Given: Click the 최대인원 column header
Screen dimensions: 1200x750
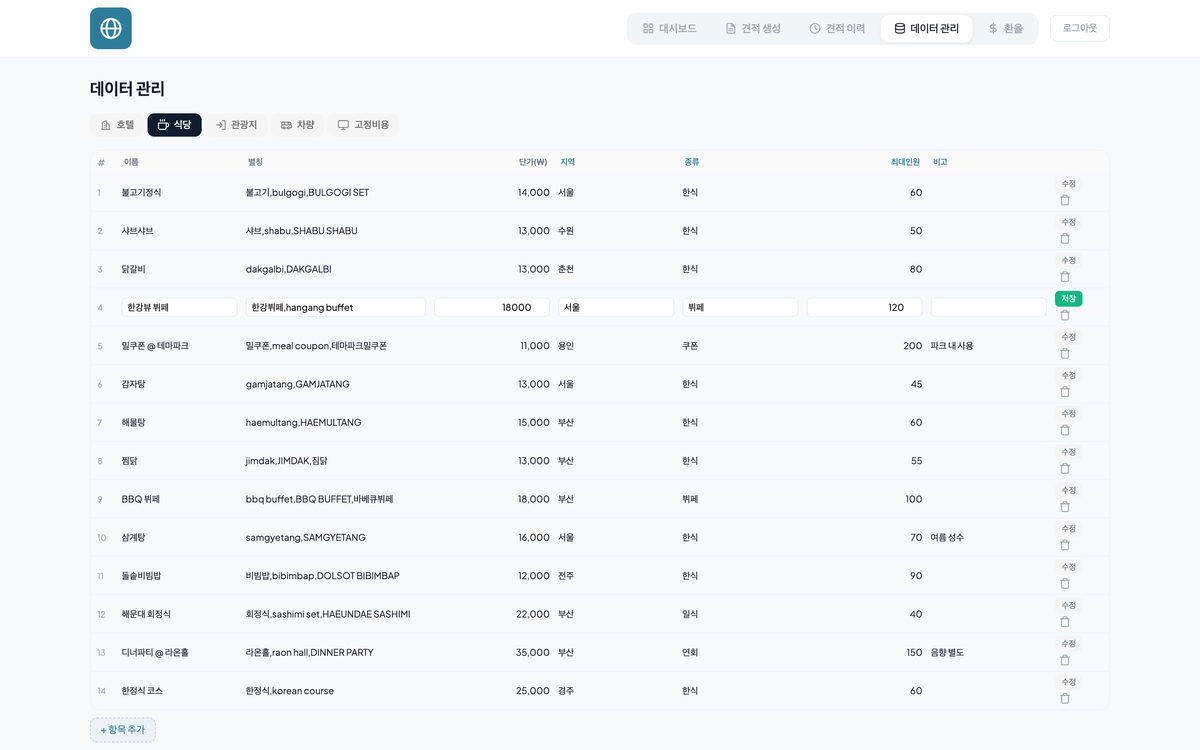Looking at the screenshot, I should coord(905,162).
